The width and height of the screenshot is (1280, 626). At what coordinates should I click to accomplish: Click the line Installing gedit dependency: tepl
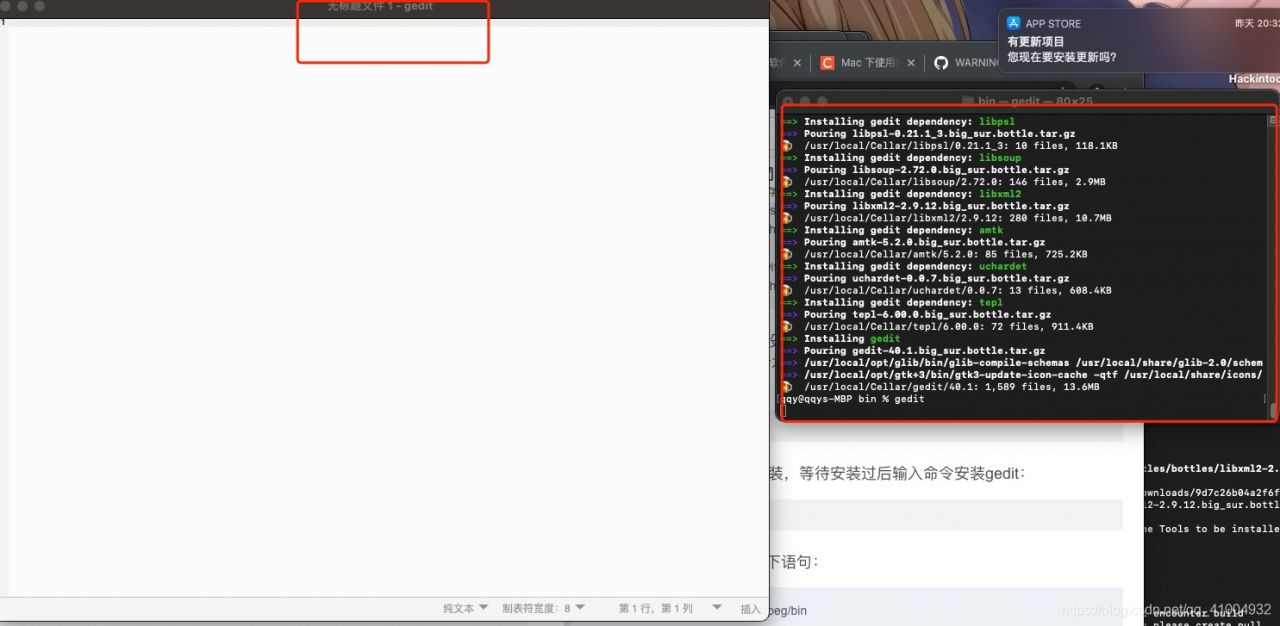click(x=893, y=302)
